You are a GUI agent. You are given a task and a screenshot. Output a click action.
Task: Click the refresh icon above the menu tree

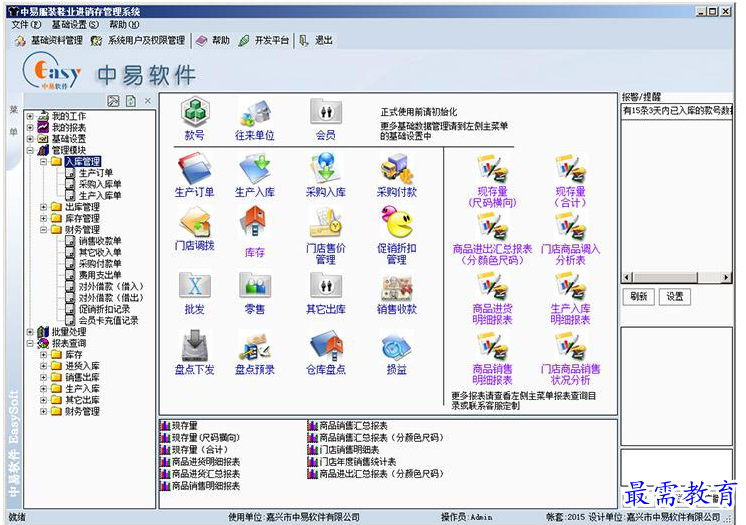pos(130,101)
